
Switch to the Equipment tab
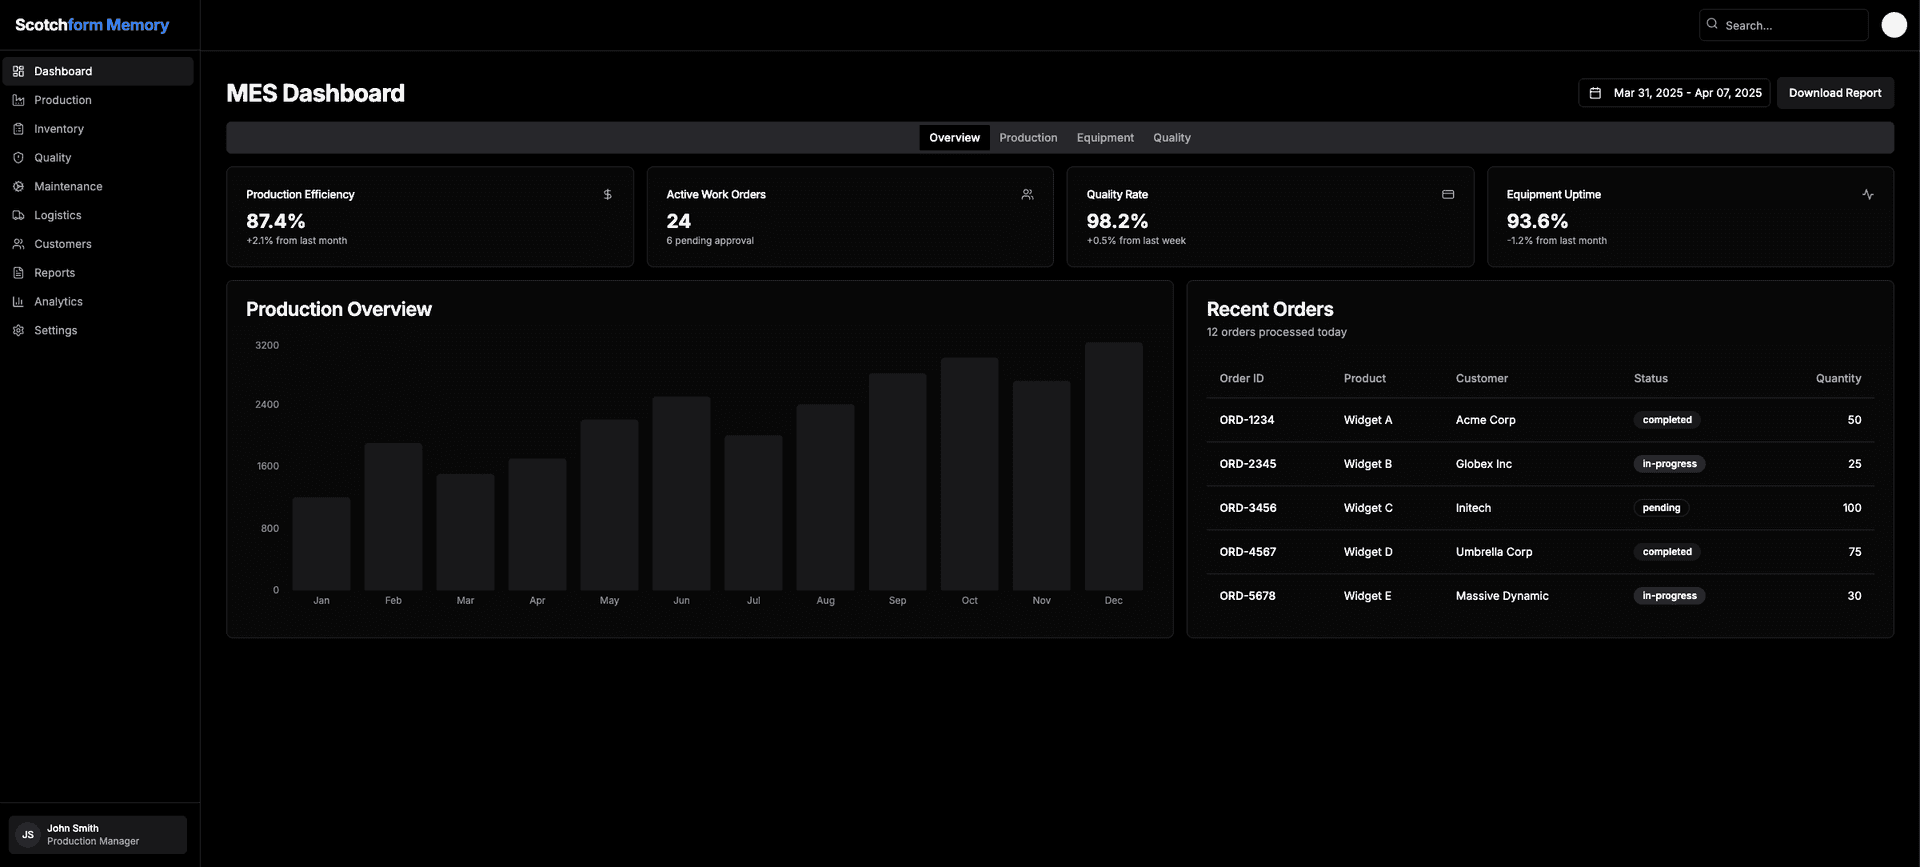pos(1105,138)
